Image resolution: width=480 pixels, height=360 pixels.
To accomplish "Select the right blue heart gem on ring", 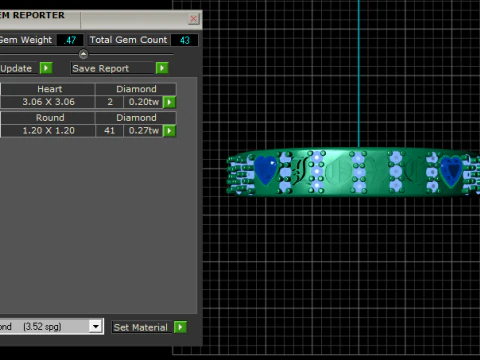I will click(451, 171).
